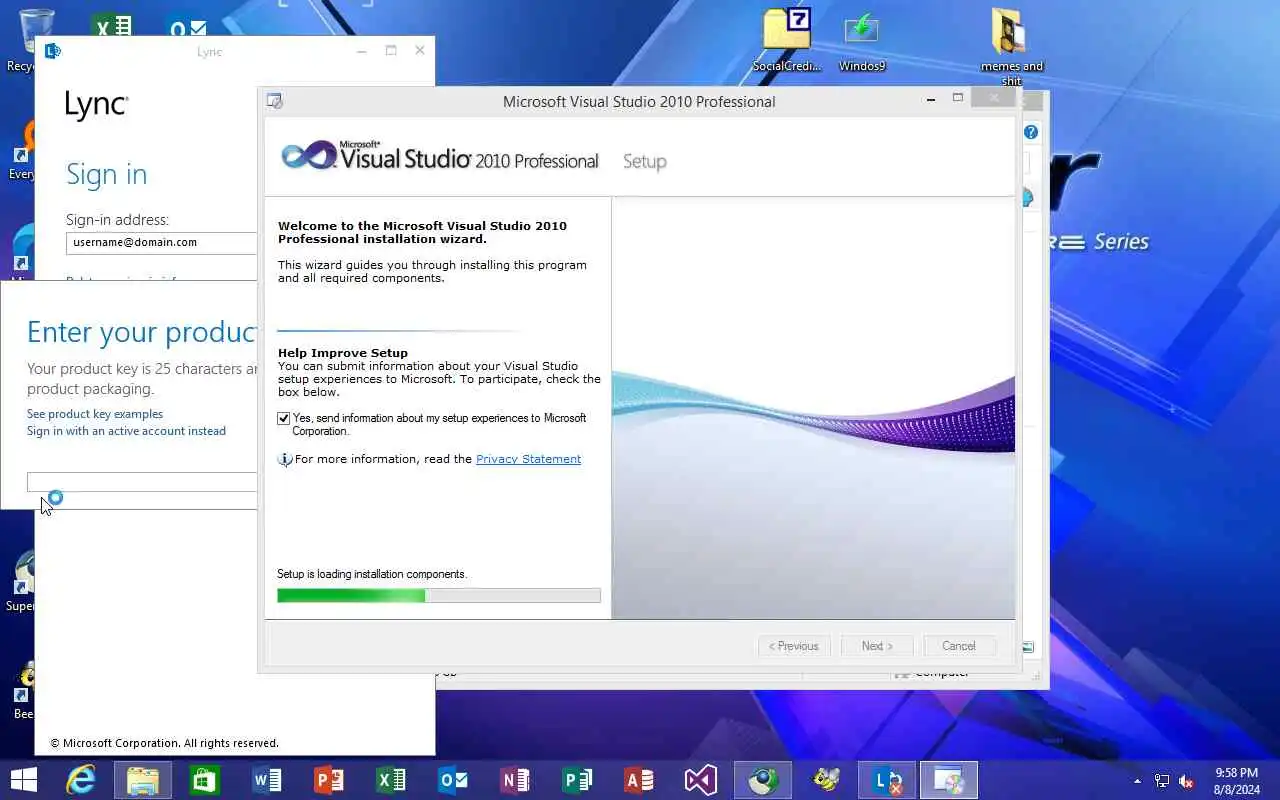This screenshot has height=800, width=1280.
Task: Click the Visual Studio 2010 Professional logo
Action: 440,157
